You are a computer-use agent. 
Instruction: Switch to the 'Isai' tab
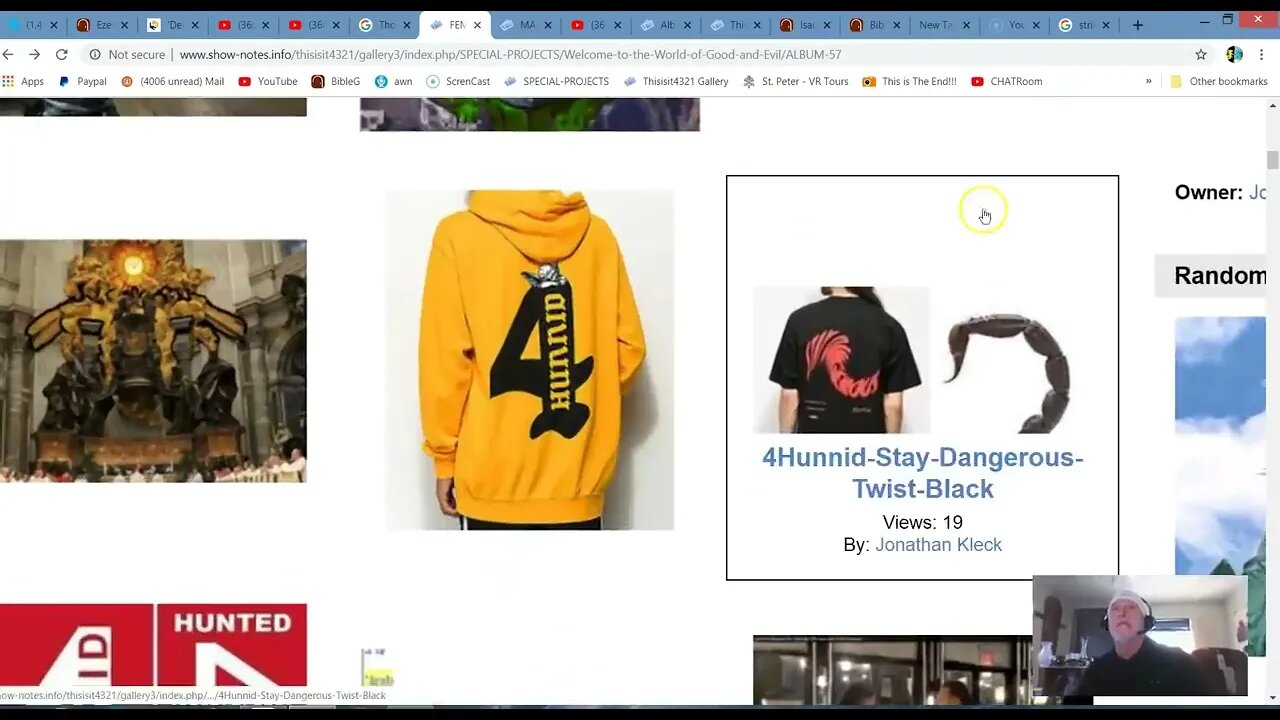tap(806, 25)
